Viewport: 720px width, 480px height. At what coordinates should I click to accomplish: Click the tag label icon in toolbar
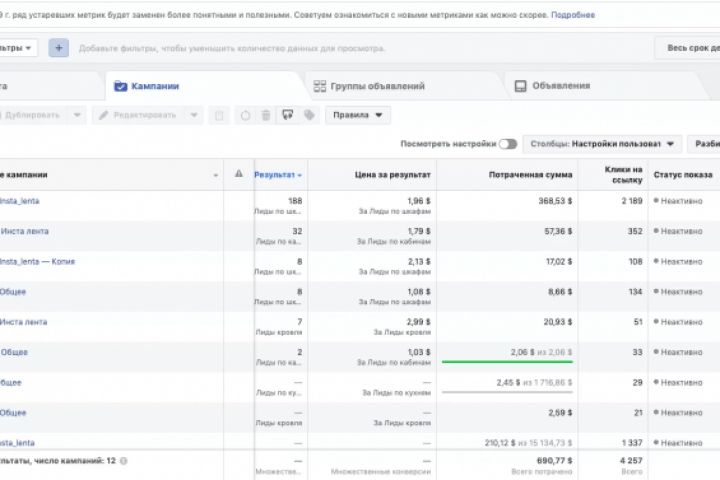coord(309,115)
